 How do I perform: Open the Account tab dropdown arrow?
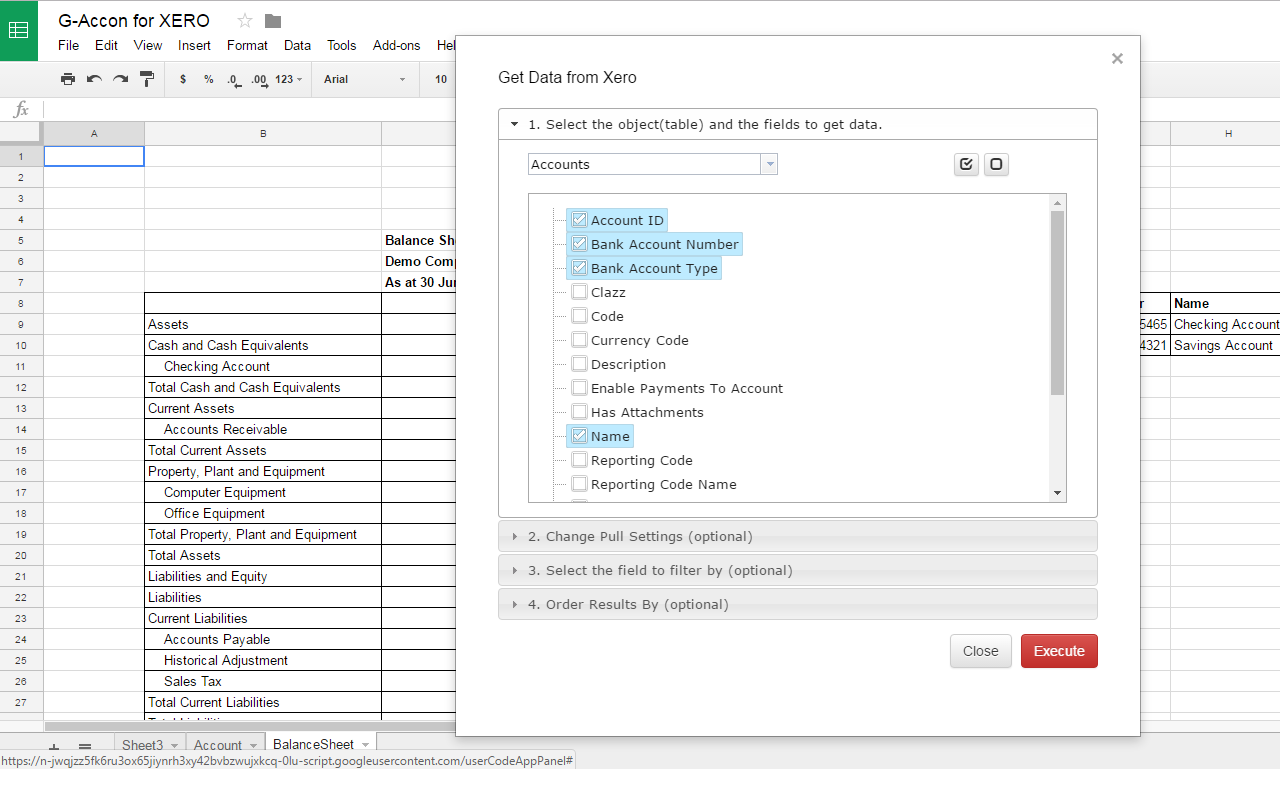pyautogui.click(x=254, y=746)
